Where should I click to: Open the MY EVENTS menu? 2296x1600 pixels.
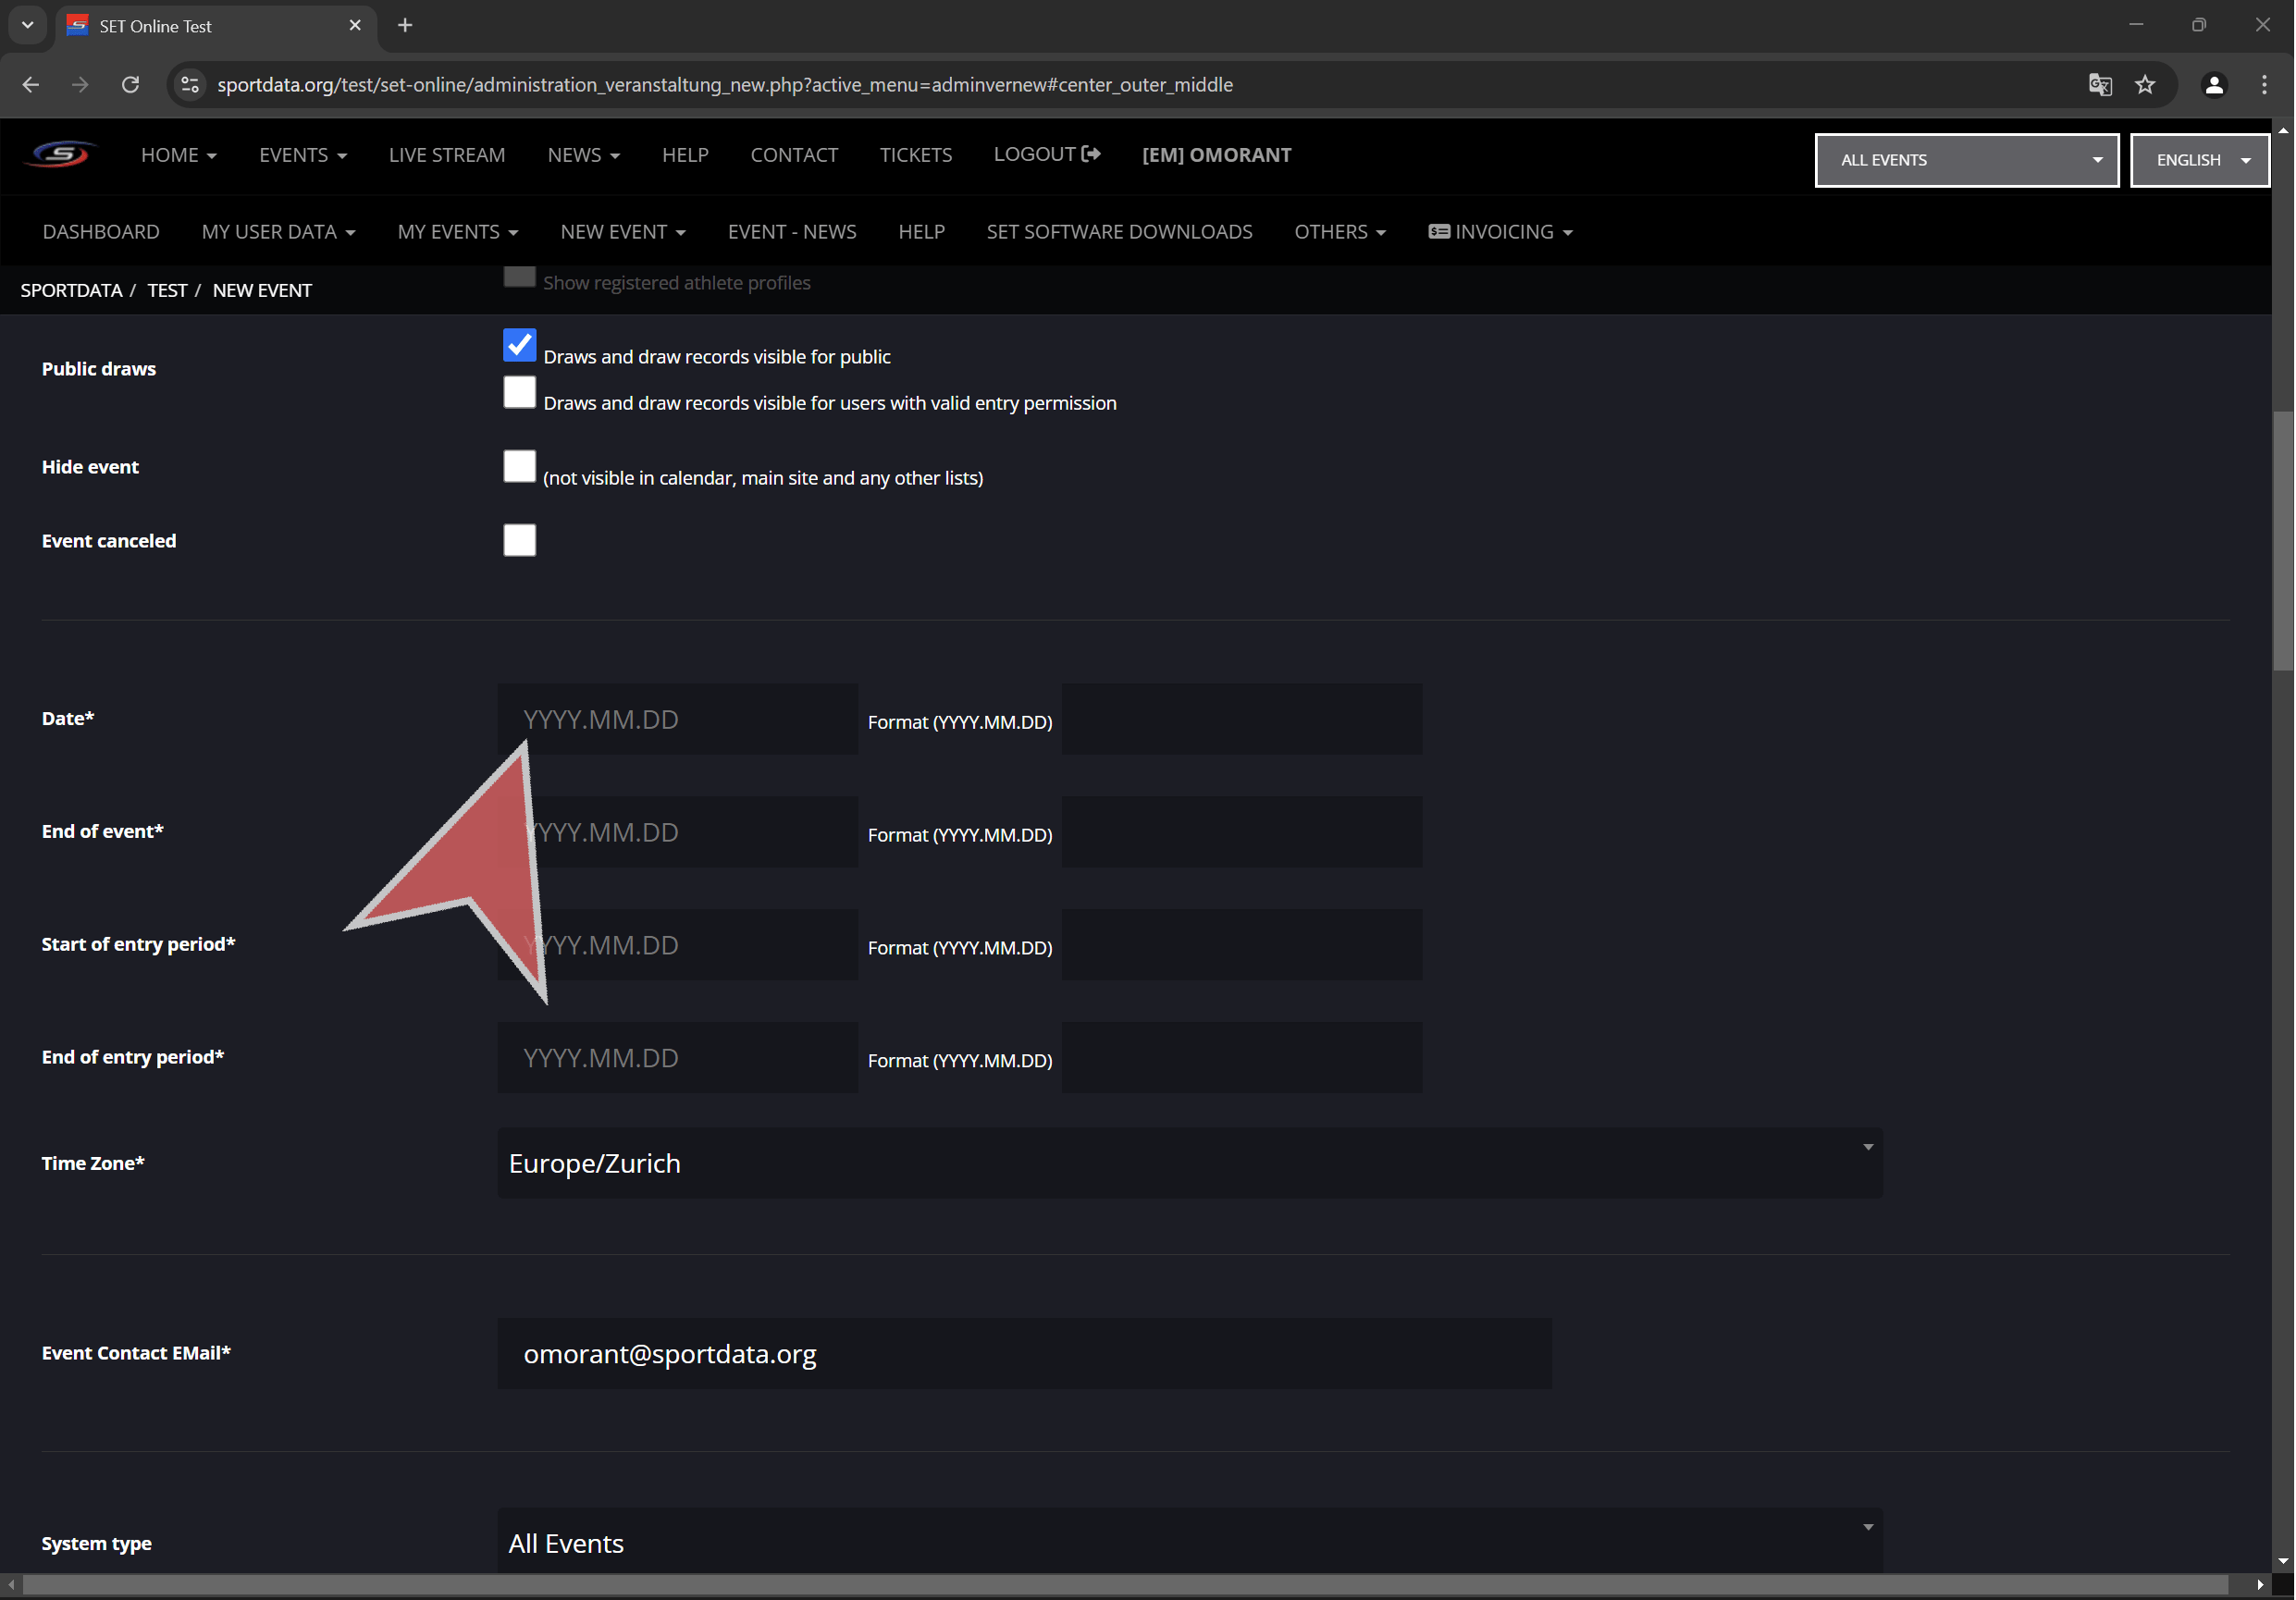[457, 232]
